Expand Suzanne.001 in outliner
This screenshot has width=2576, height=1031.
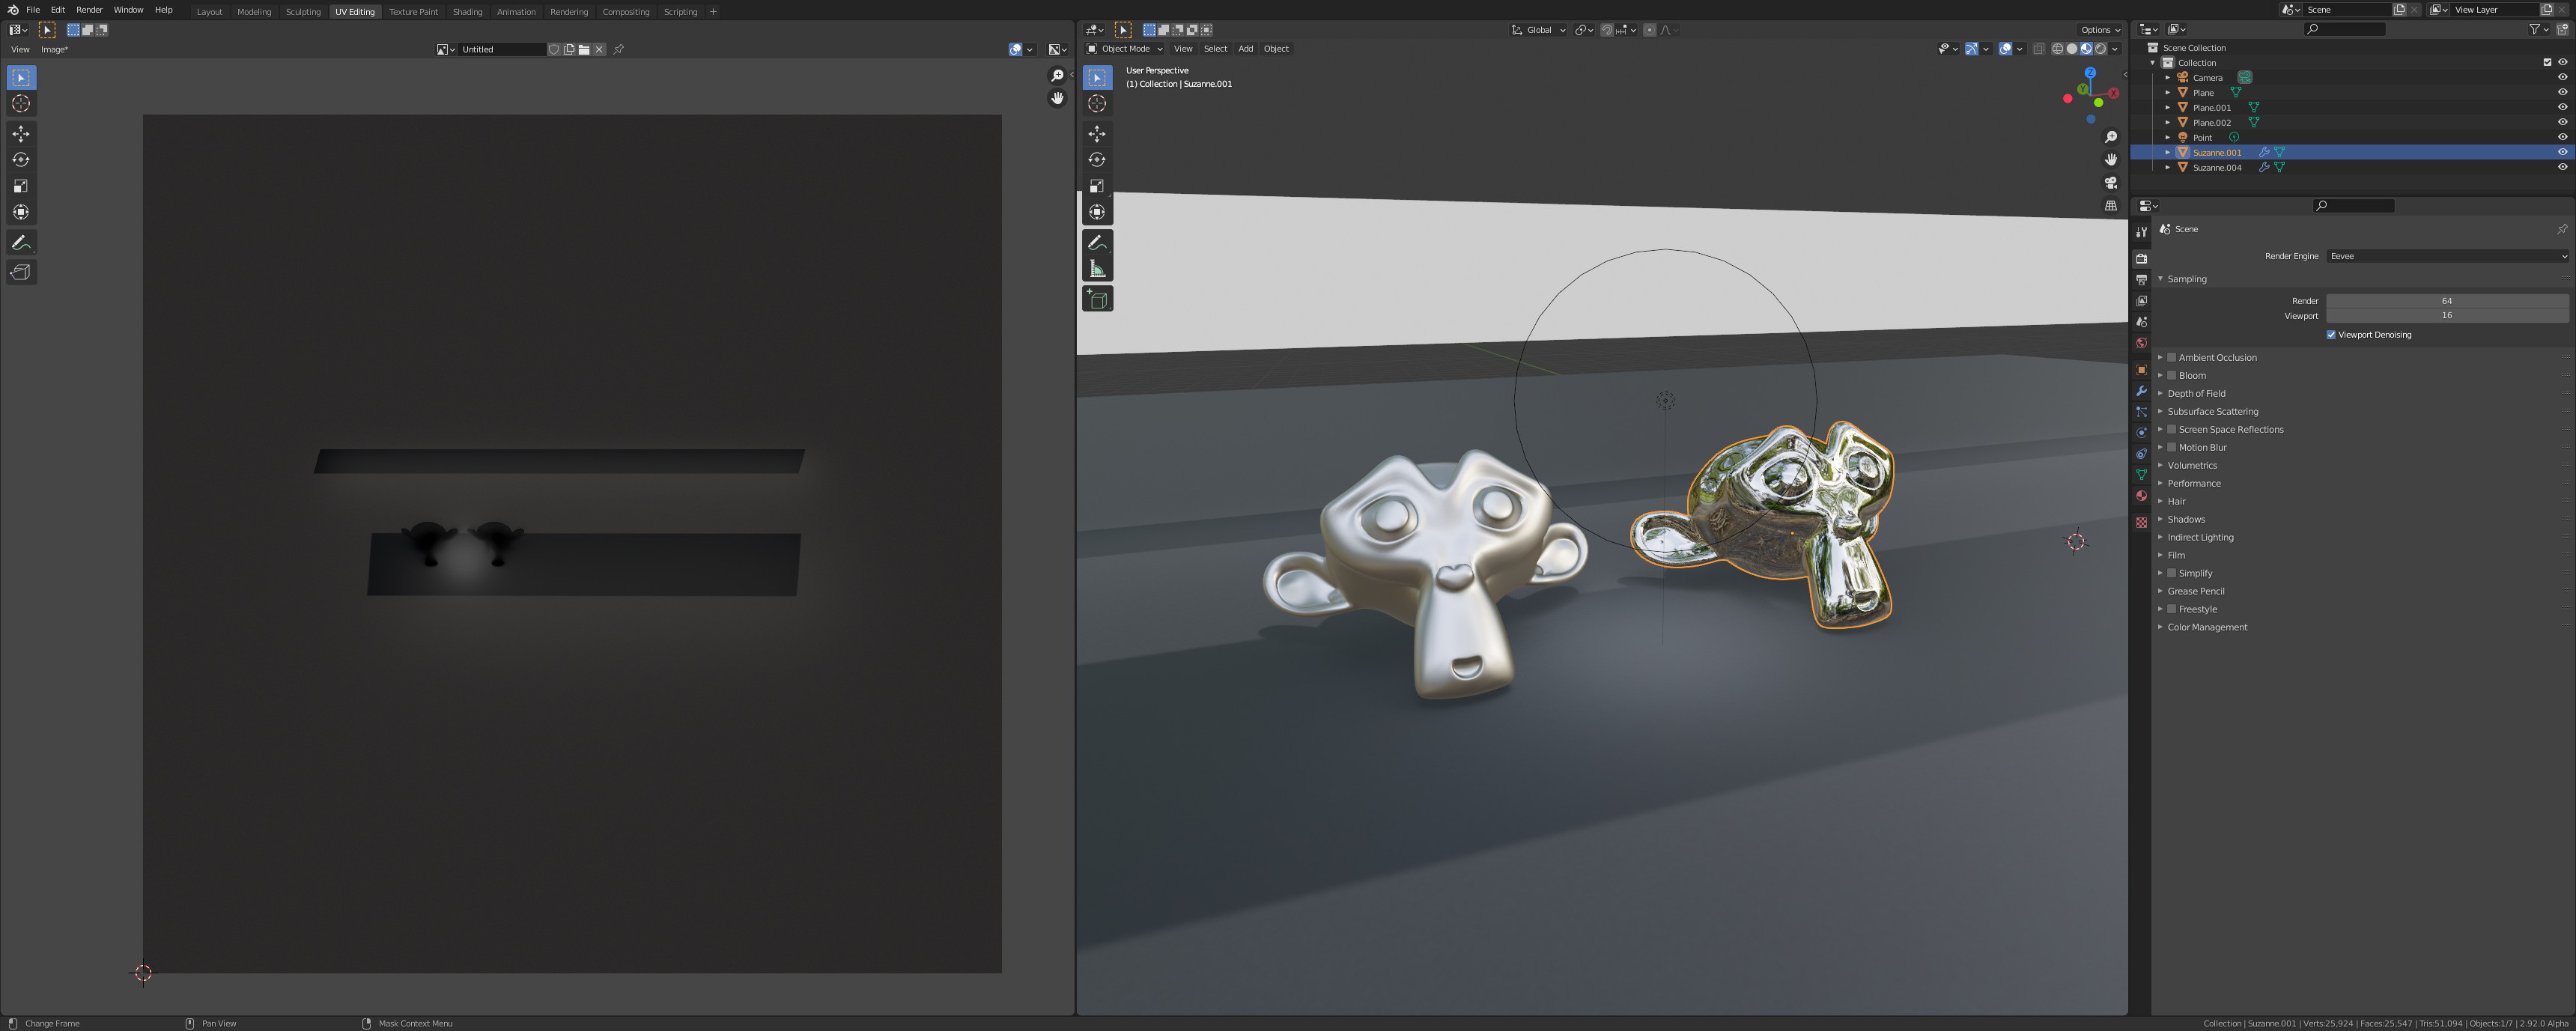point(2167,152)
